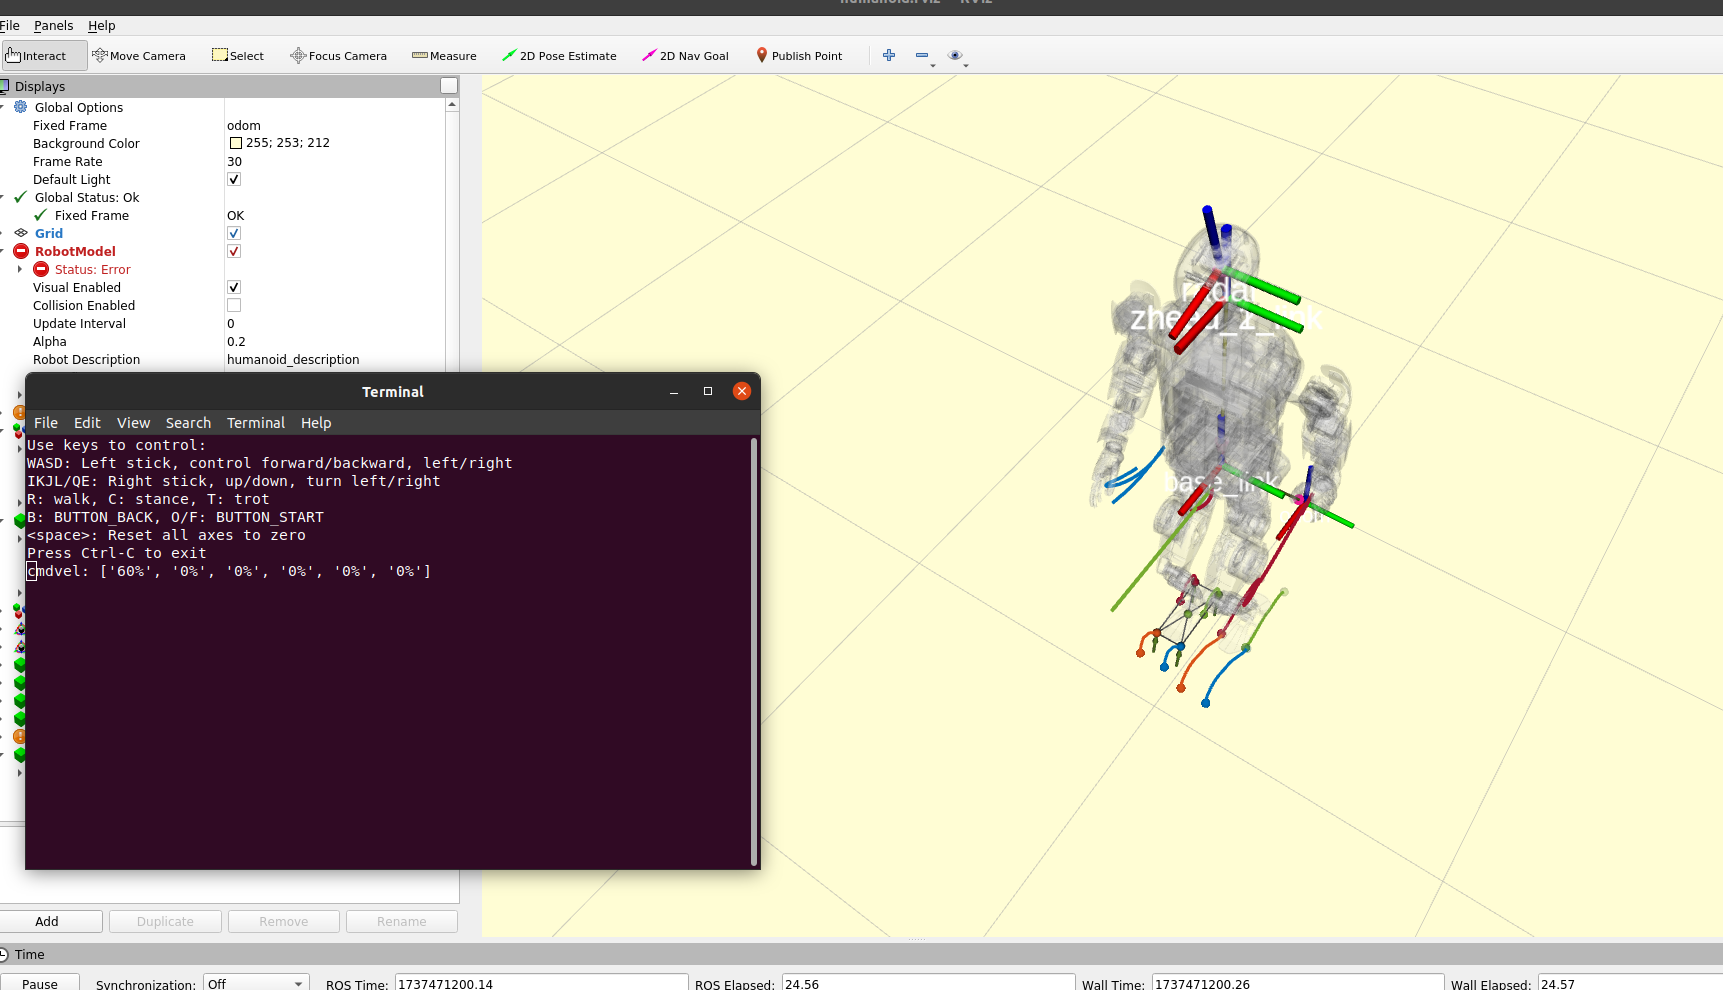Click the Focus Camera tool
The width and height of the screenshot is (1723, 990).
tap(338, 56)
